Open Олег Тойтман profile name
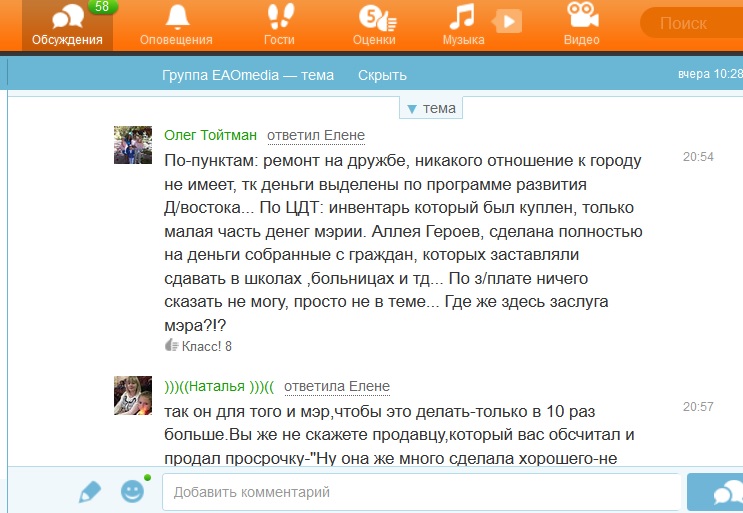Image resolution: width=743 pixels, height=513 pixels. point(210,135)
